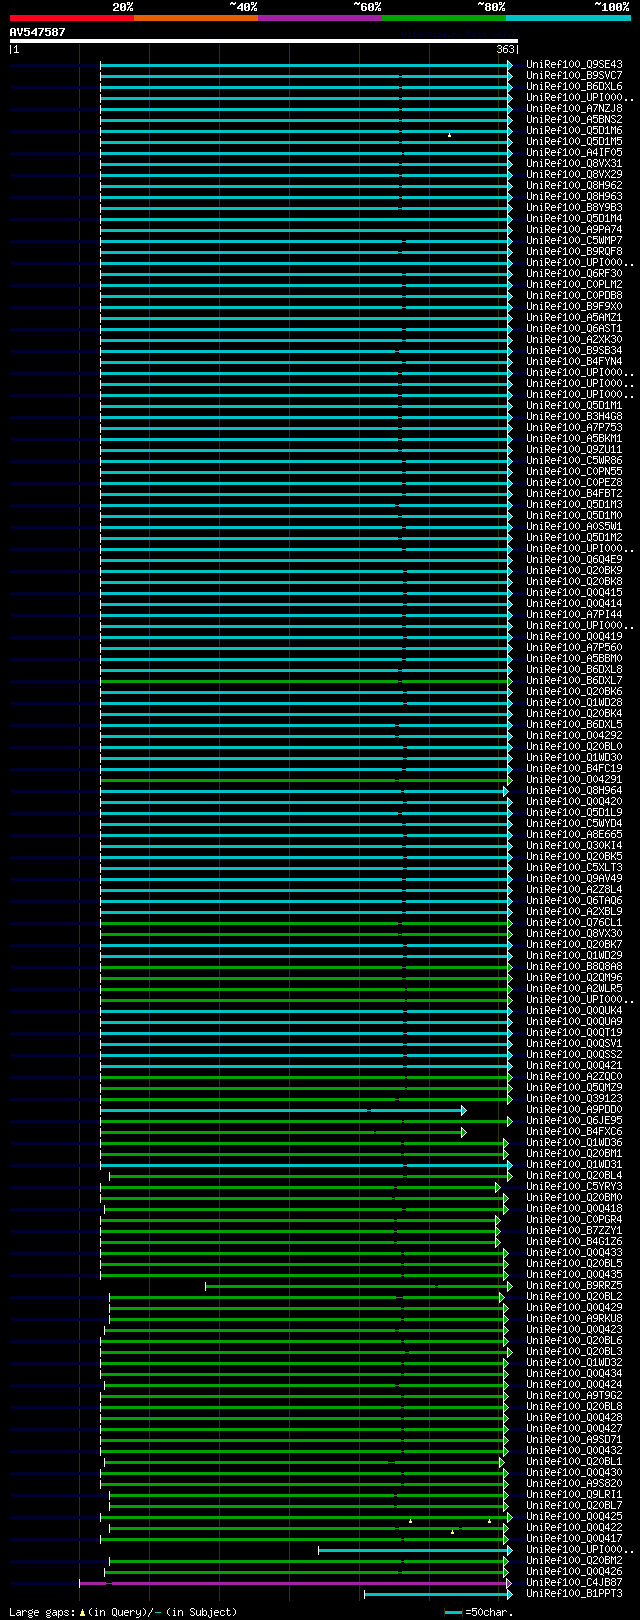Select the UniRef100_Q8H964 label
Screen dimensions: 640x1620
point(574,791)
